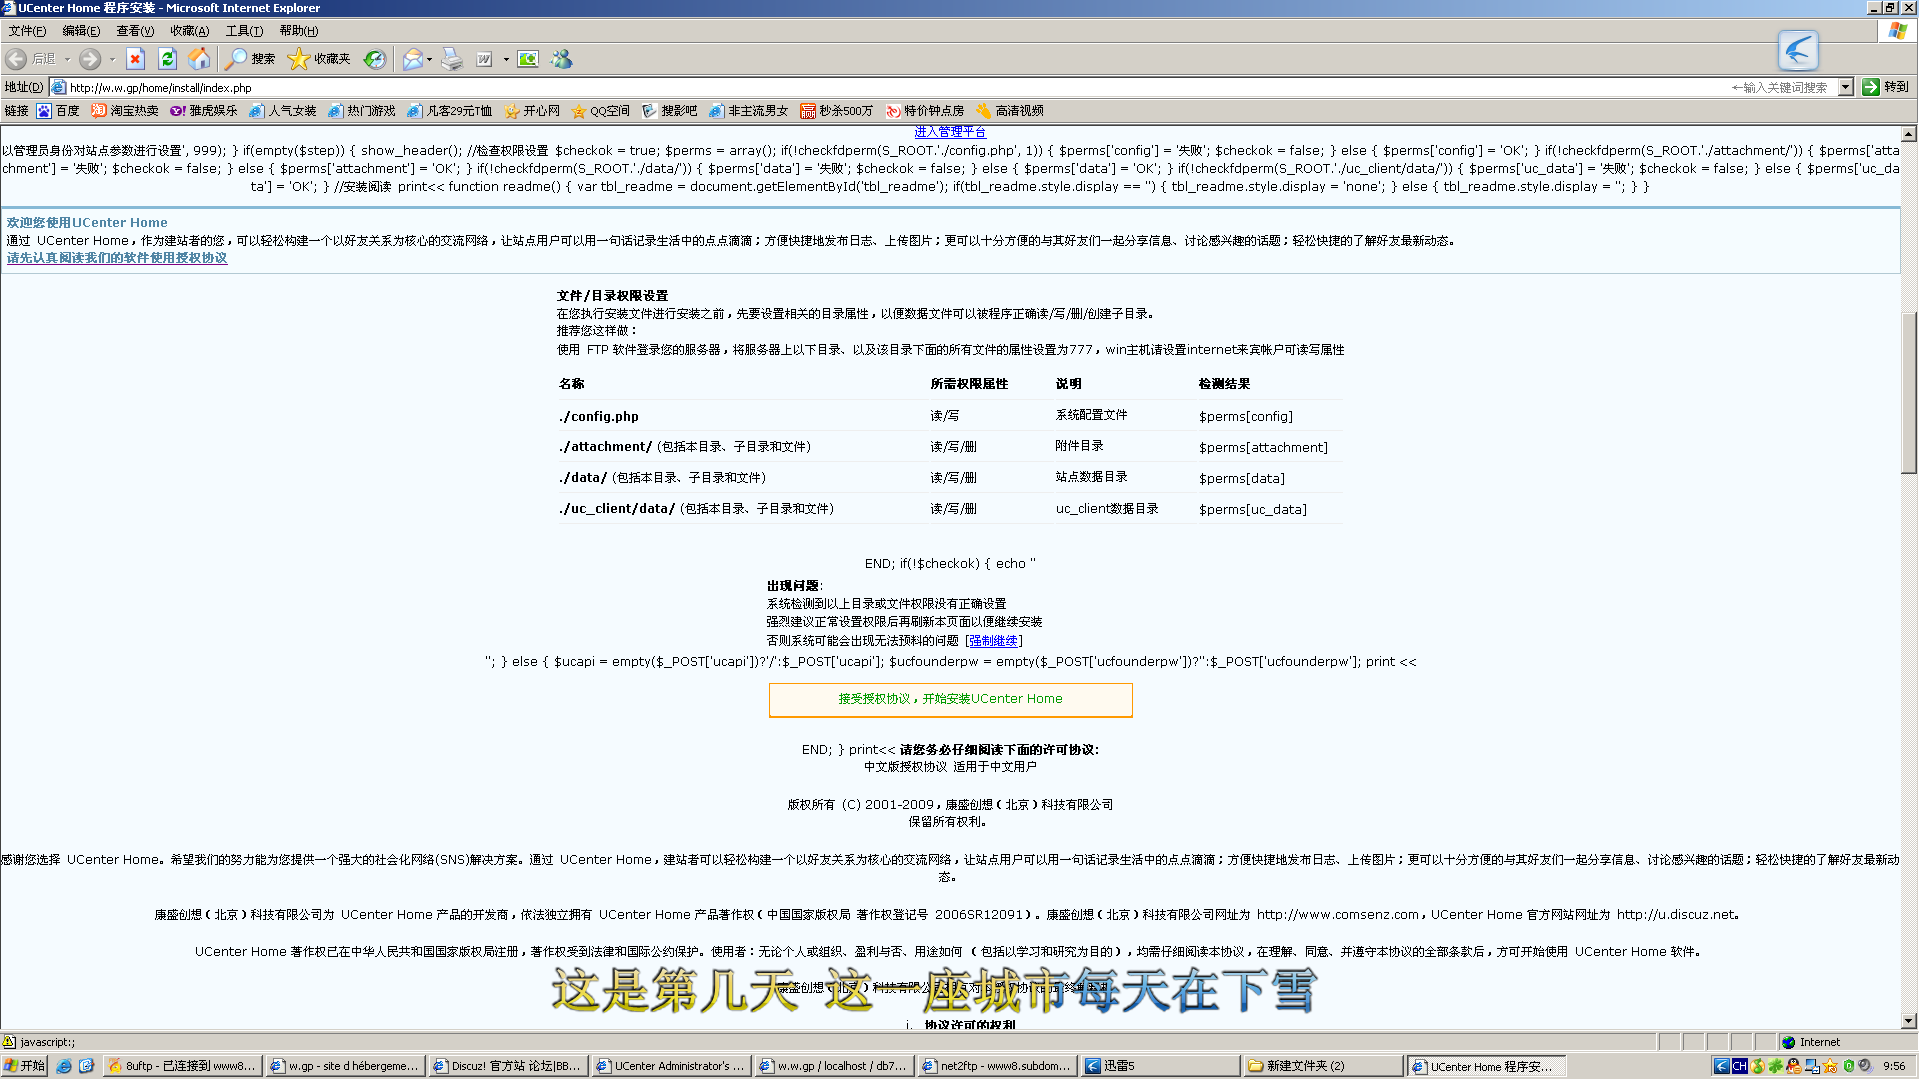Screen dimensions: 1919x1079
Task: Open 人气女装 bookmark in links bar
Action: click(x=283, y=111)
